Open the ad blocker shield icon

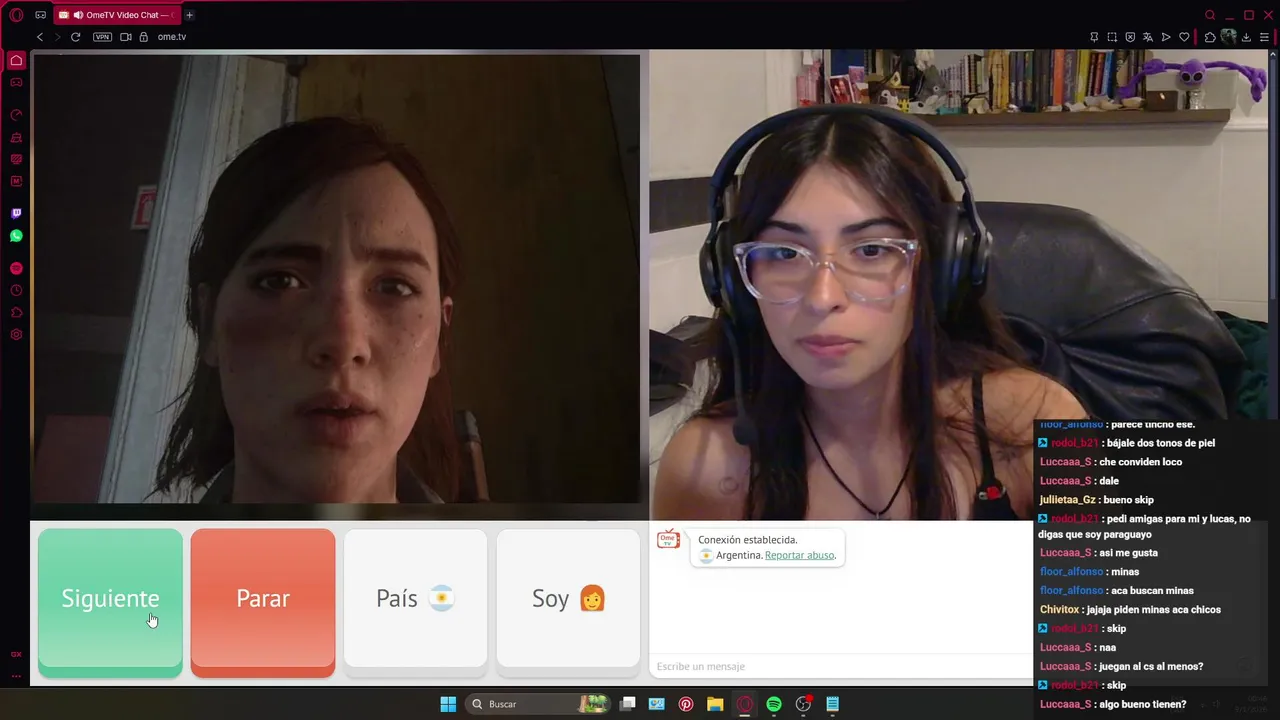click(1130, 37)
